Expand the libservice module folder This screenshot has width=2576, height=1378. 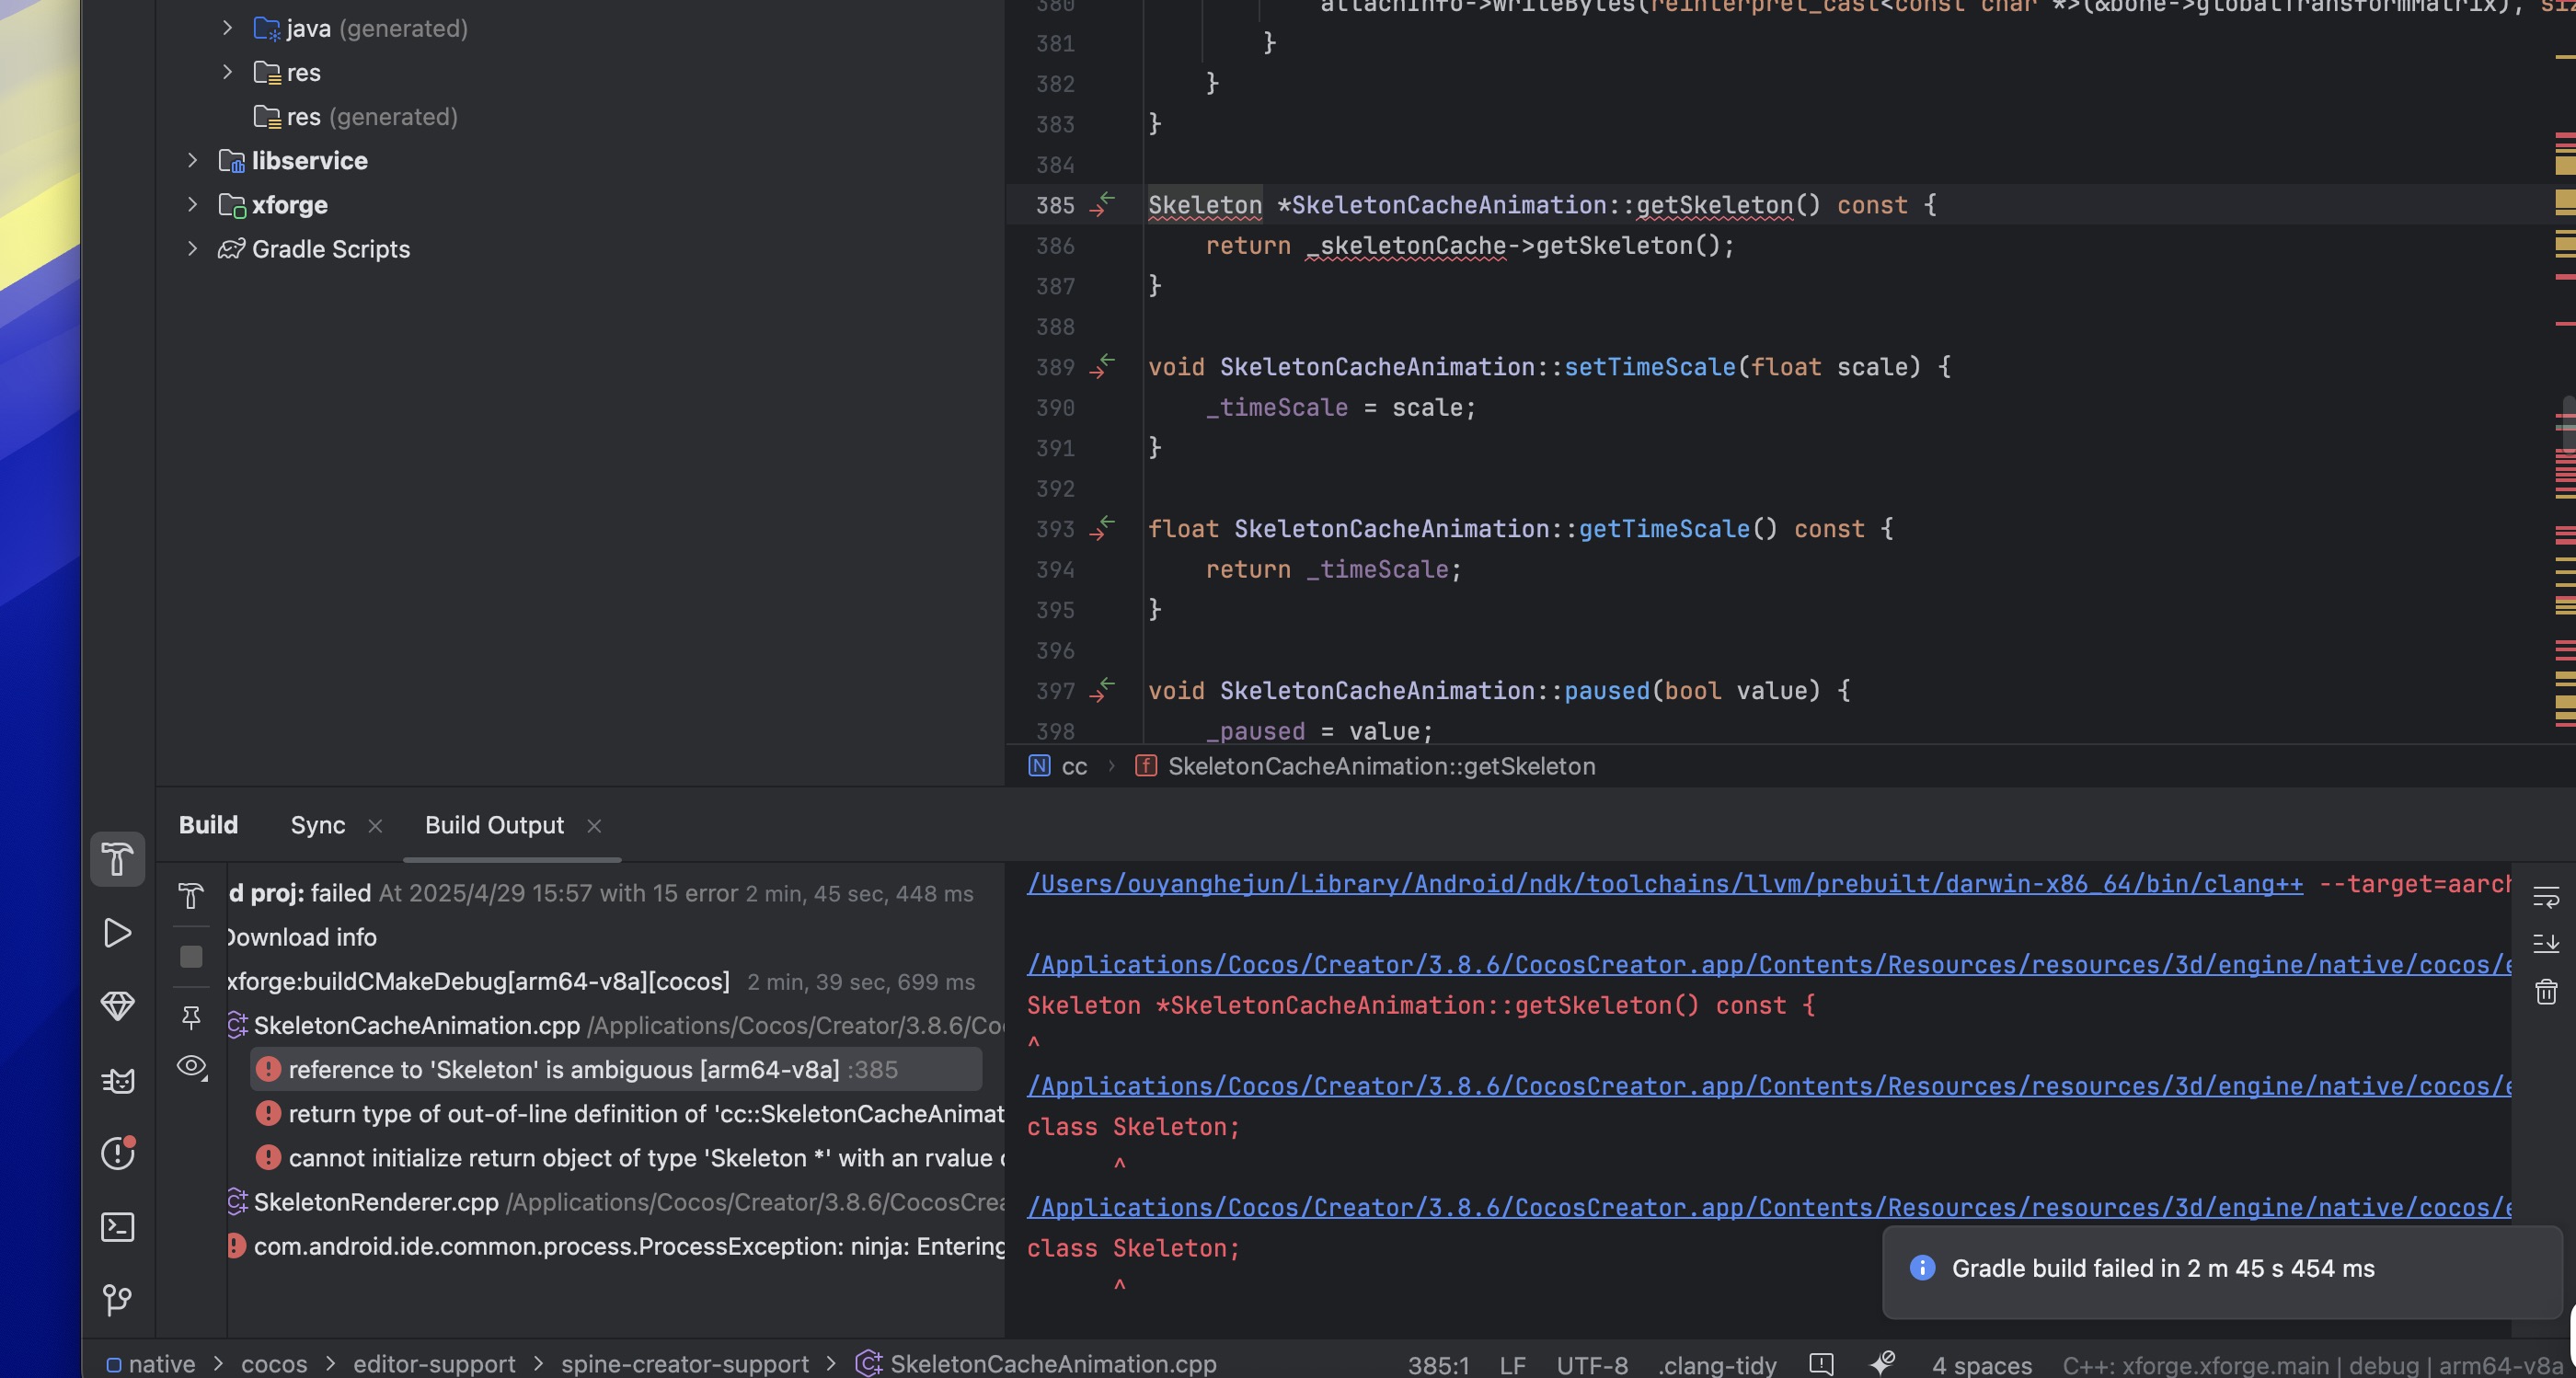coord(192,161)
